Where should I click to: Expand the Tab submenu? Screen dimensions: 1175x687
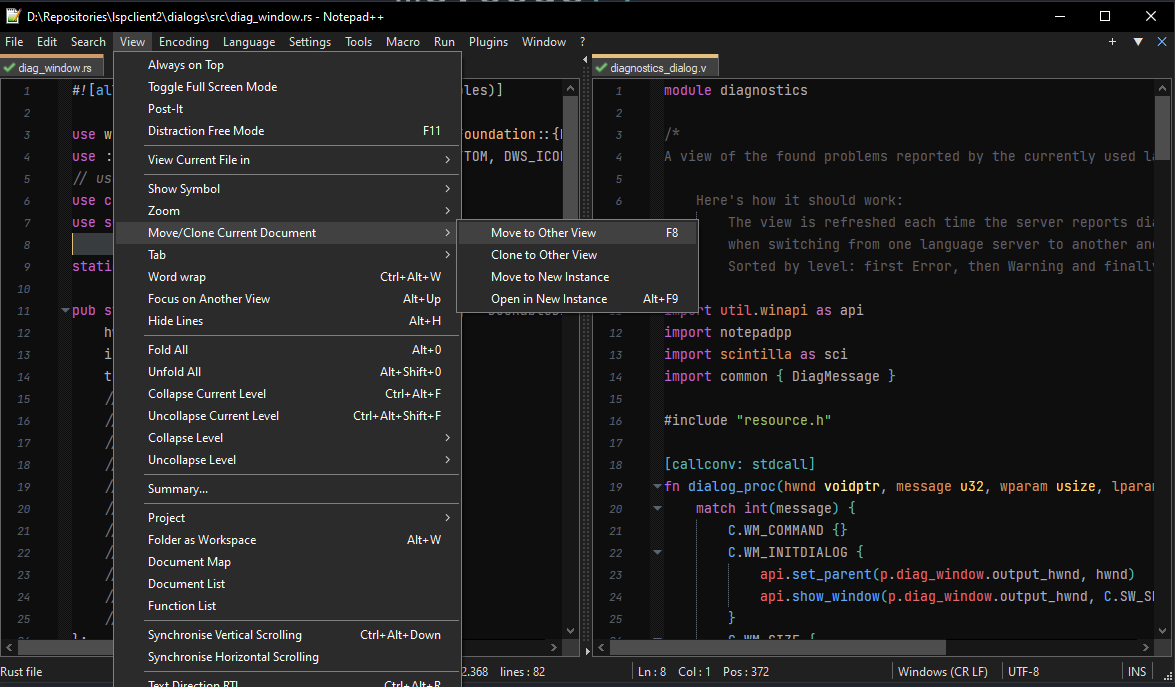click(288, 255)
